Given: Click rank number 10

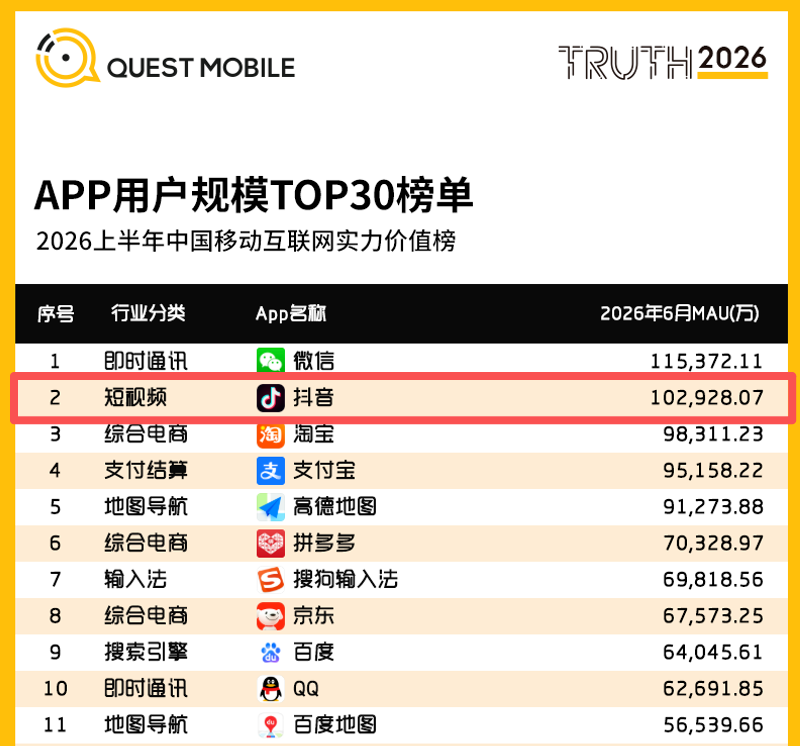Looking at the screenshot, I should [x=55, y=689].
